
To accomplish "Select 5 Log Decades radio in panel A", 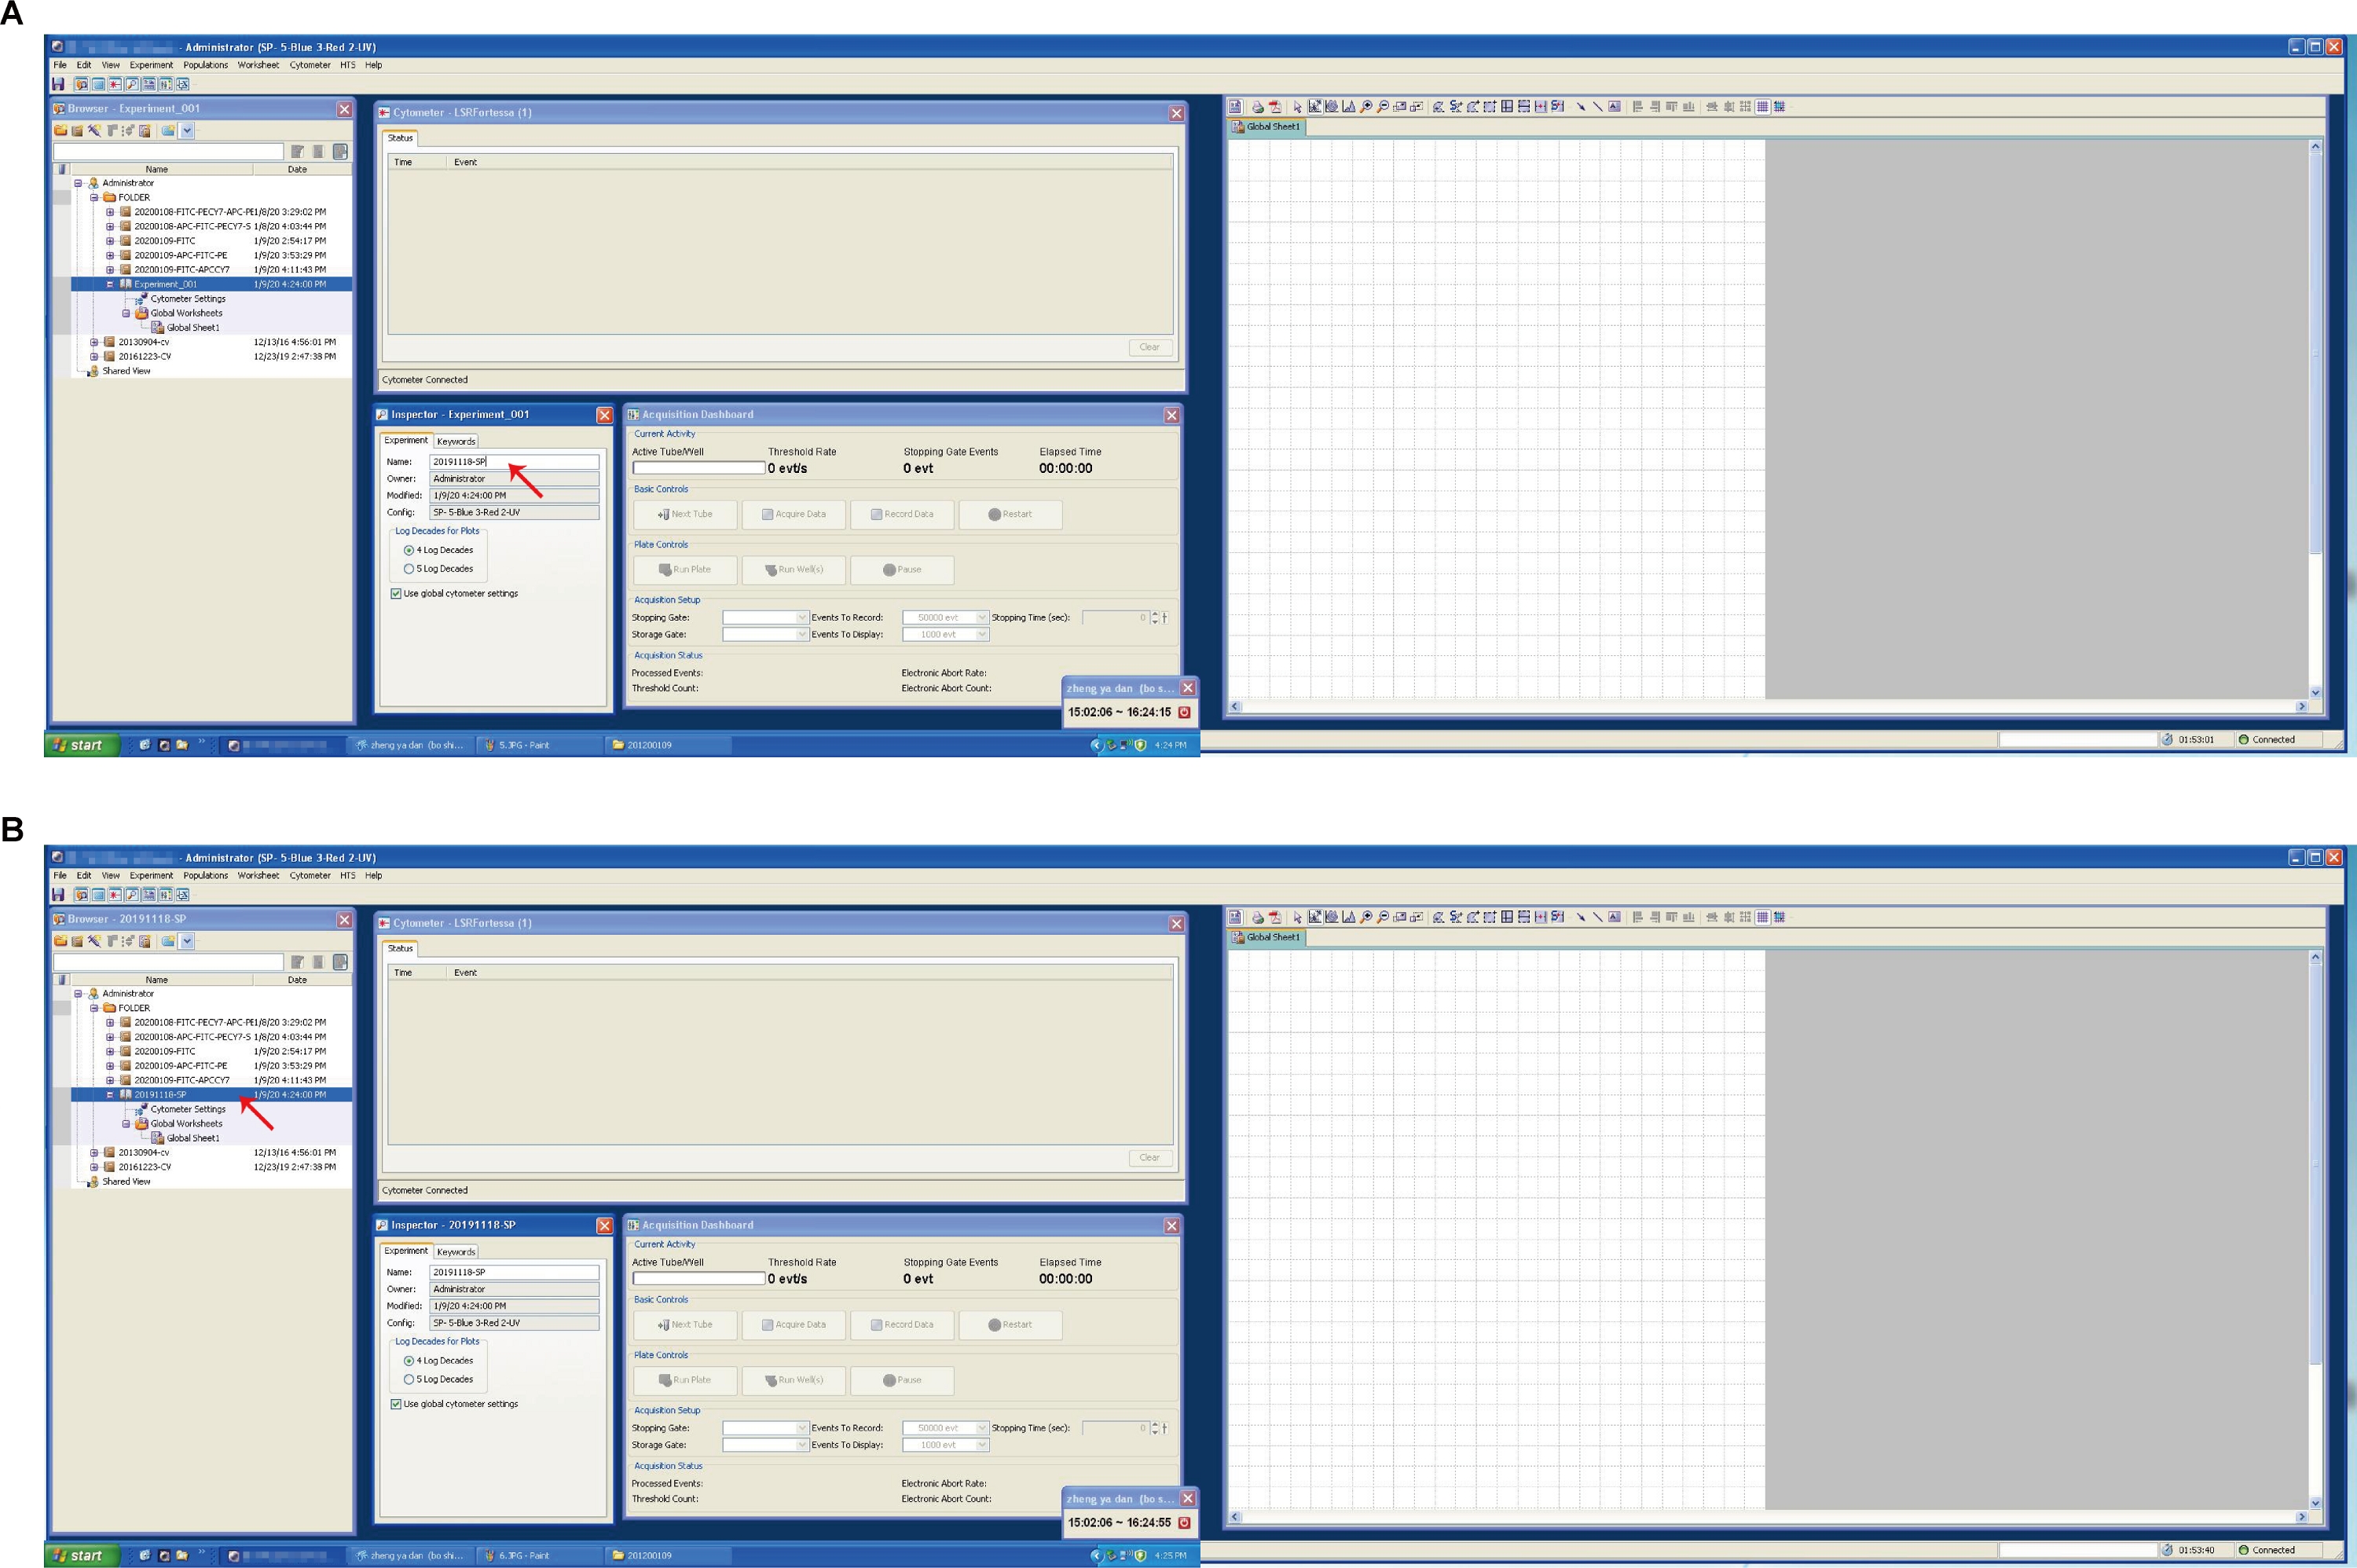I will 409,569.
